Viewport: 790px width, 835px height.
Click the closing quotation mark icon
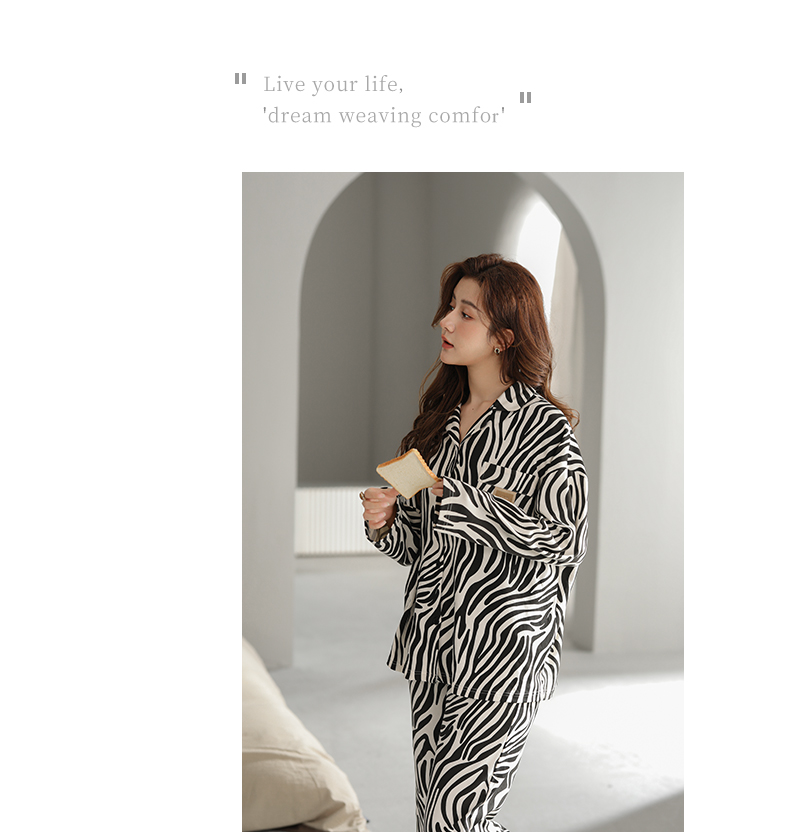point(525,97)
